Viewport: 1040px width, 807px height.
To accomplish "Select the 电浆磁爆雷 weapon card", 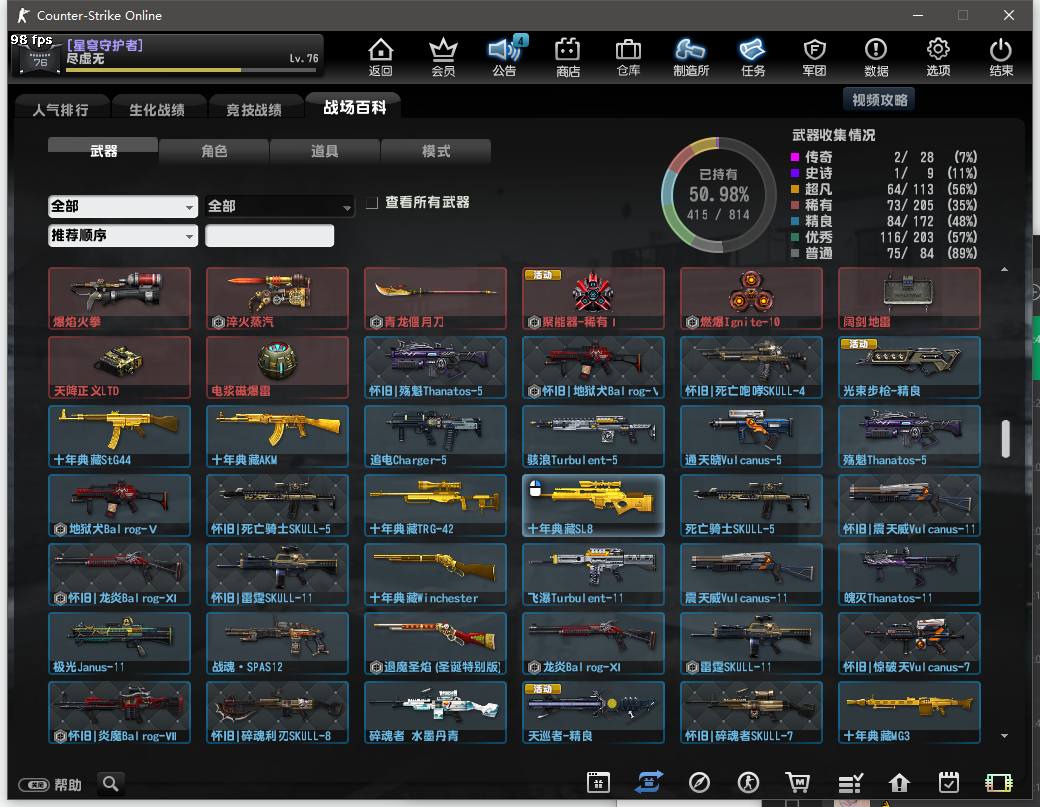I will coord(277,367).
